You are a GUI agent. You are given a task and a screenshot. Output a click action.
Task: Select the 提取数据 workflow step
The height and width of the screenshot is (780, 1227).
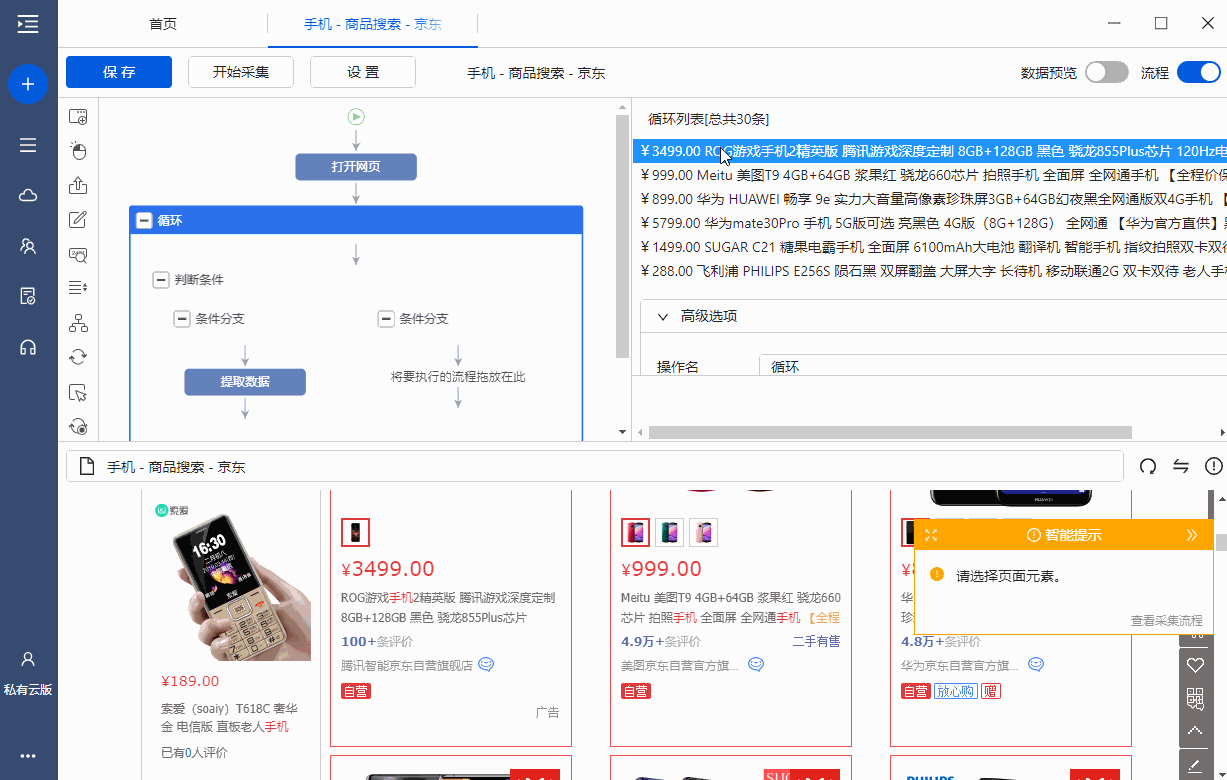coord(245,382)
